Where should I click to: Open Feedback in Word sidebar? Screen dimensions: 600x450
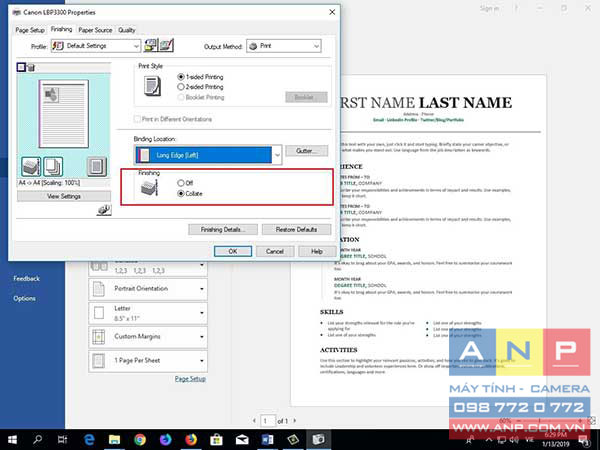coord(26,279)
